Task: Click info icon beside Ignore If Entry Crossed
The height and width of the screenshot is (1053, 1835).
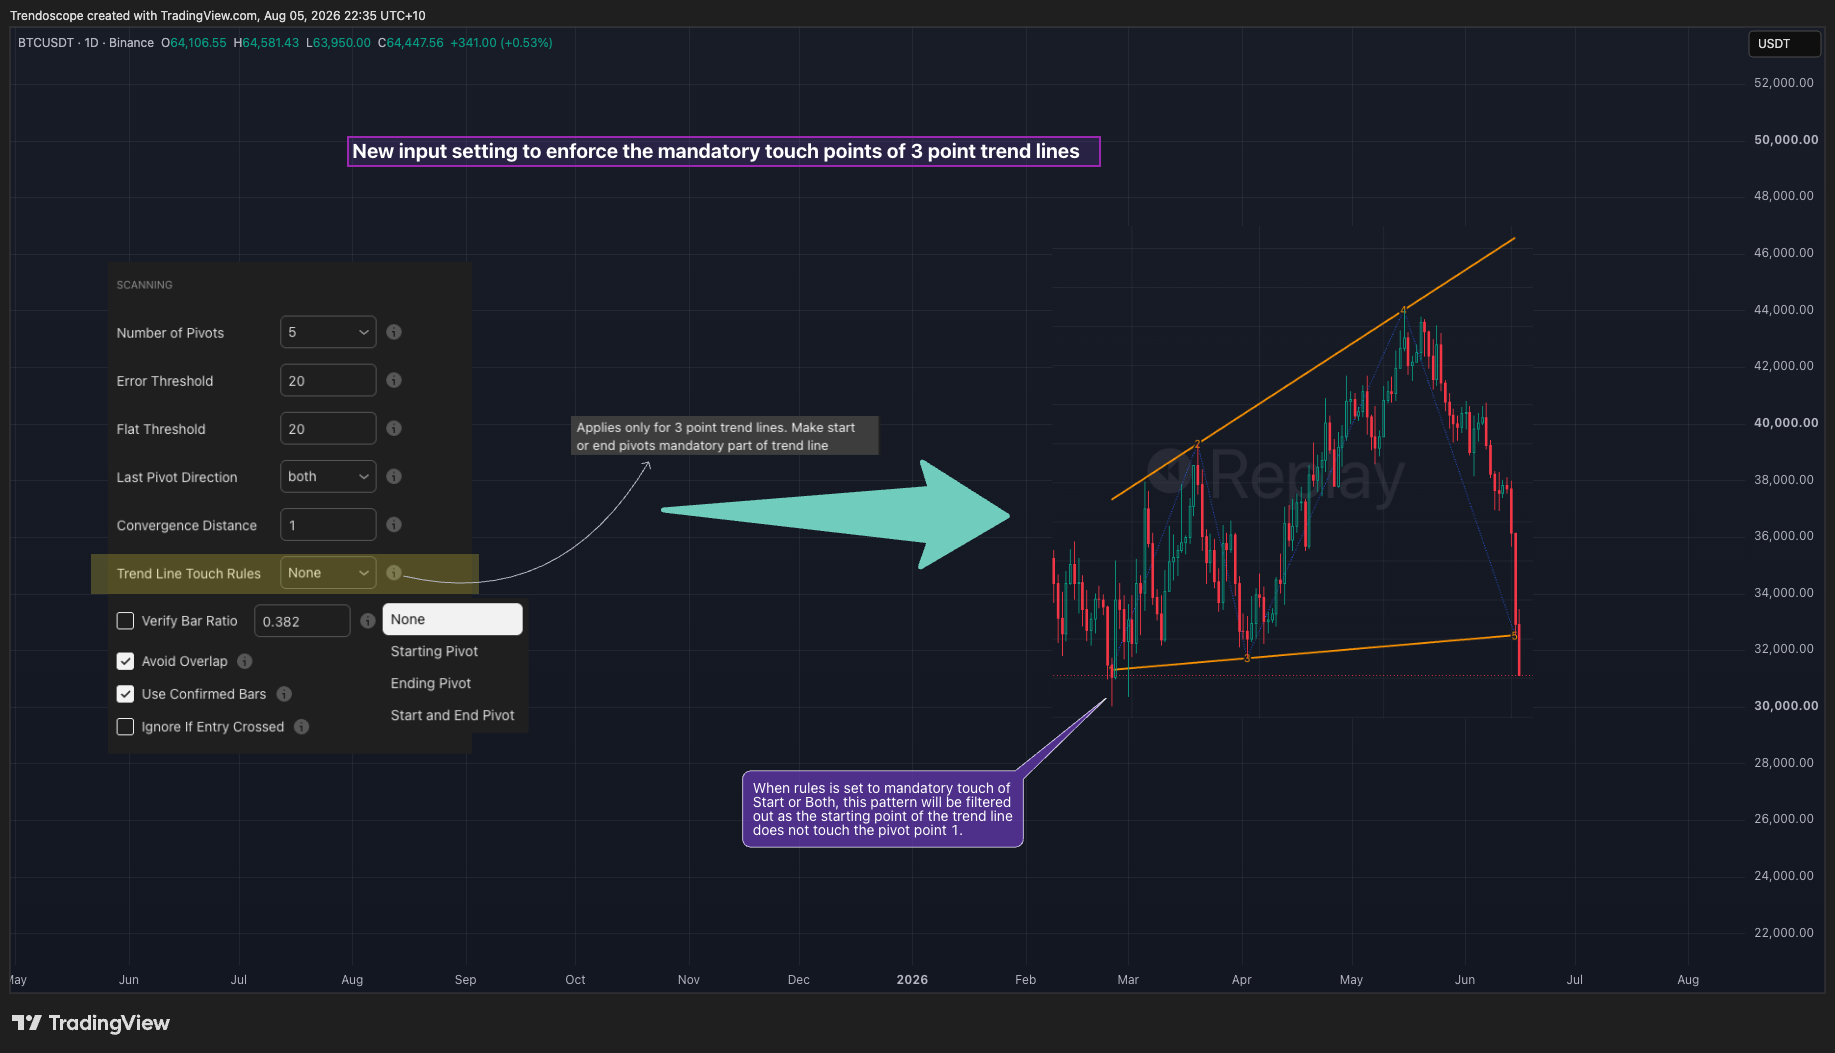Action: [x=301, y=727]
